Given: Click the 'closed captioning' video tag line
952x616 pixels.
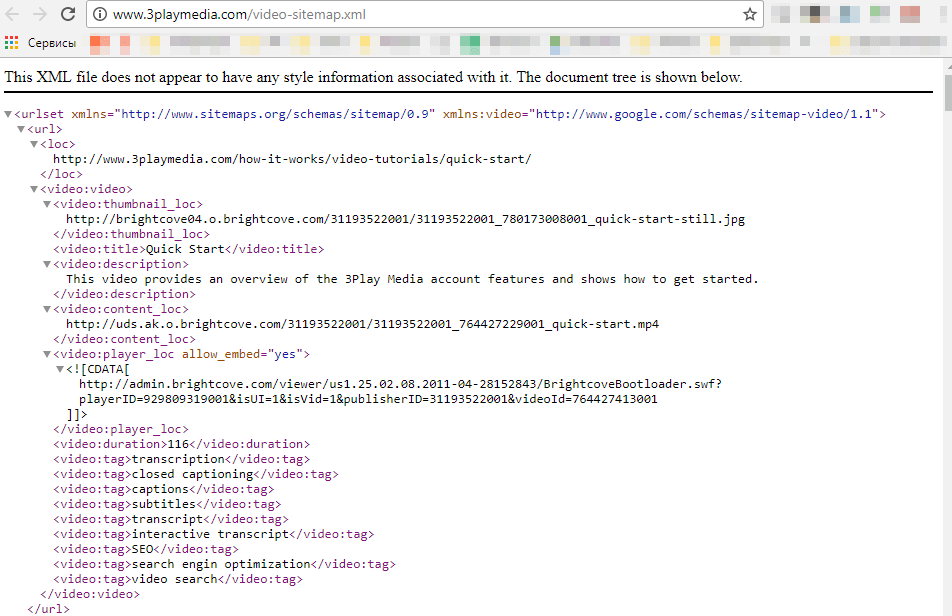Looking at the screenshot, I should 196,474.
